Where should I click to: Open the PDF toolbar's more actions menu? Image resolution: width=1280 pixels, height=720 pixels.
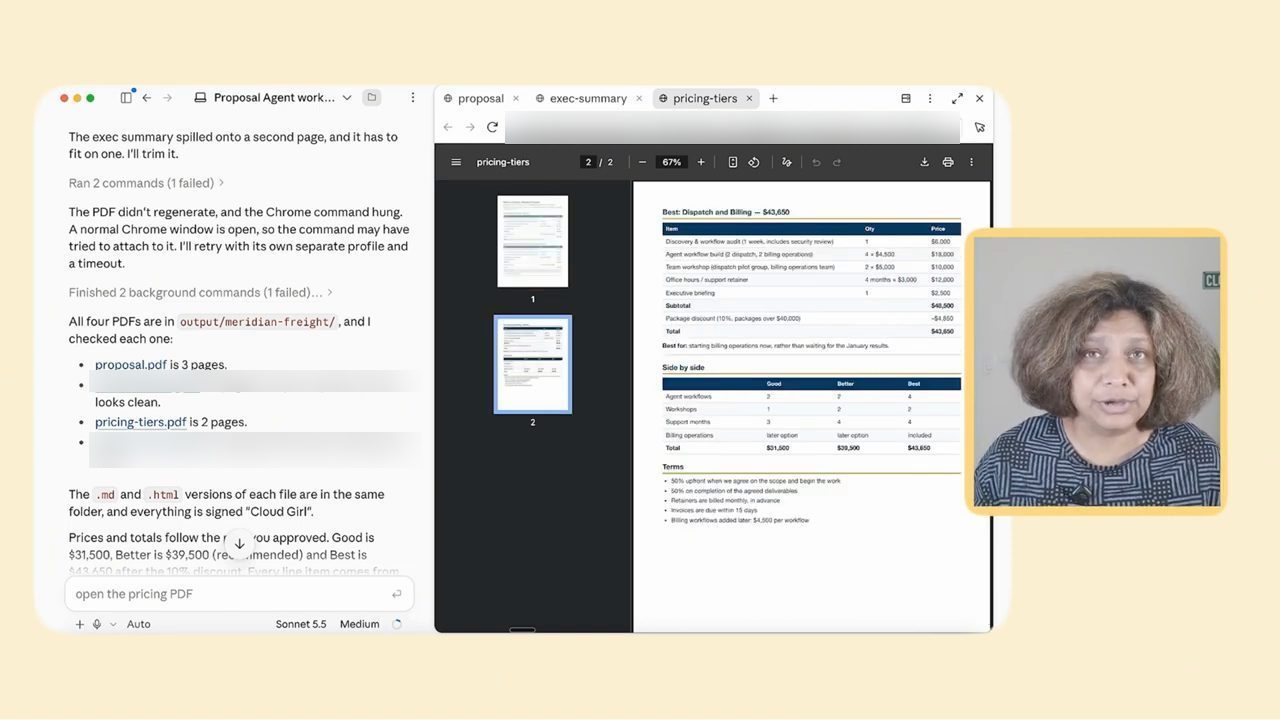971,162
